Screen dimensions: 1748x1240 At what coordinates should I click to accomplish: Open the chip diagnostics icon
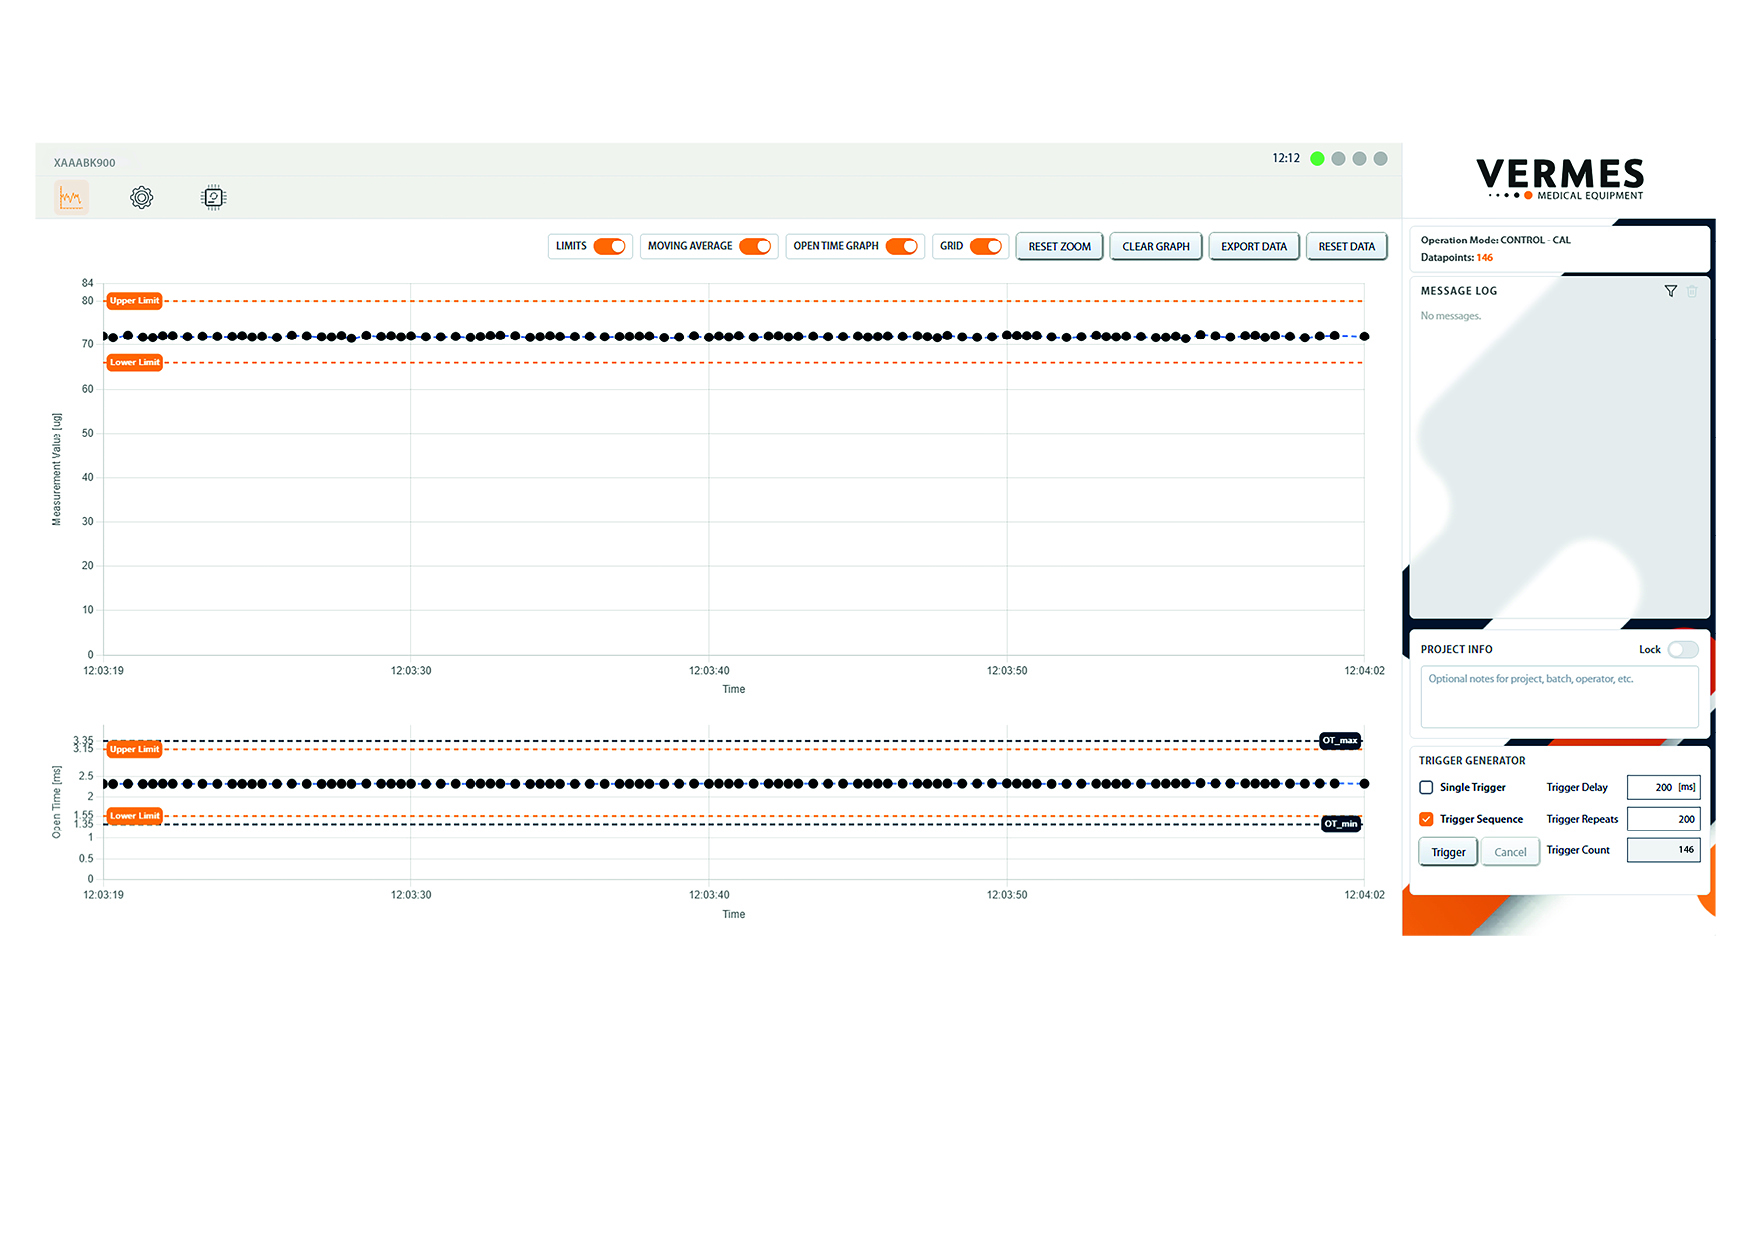click(x=213, y=198)
